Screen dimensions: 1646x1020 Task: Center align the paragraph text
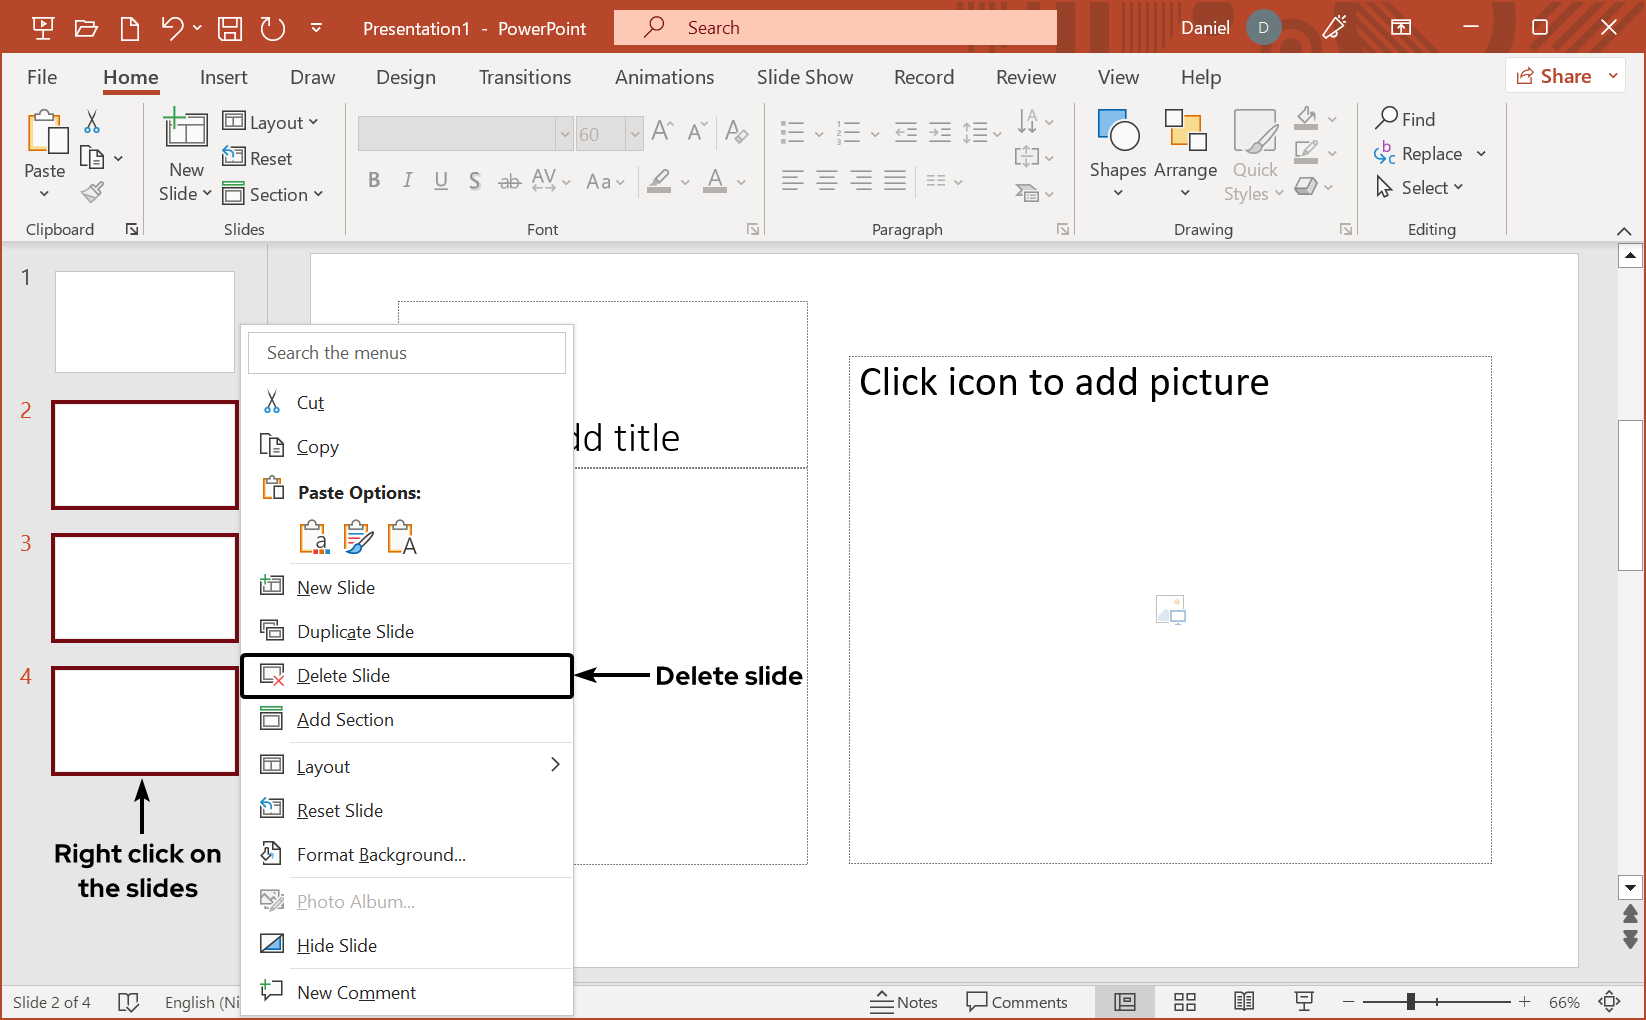[826, 180]
